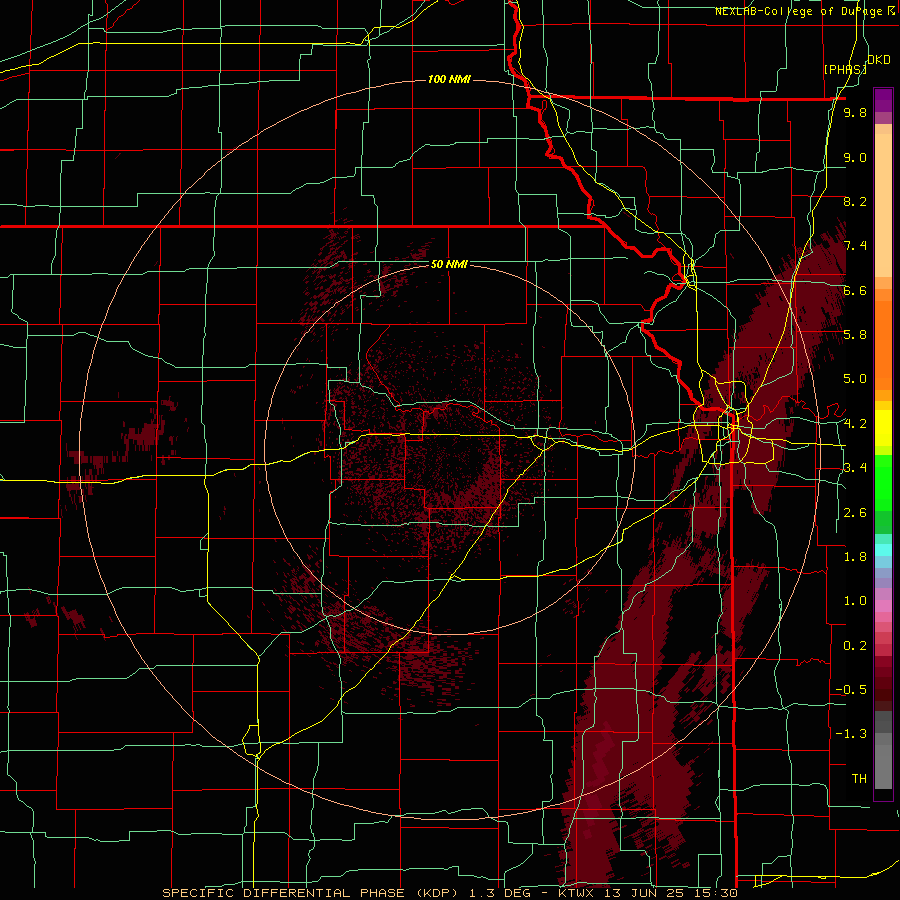Click the 50 NMI range ring label

tap(449, 264)
